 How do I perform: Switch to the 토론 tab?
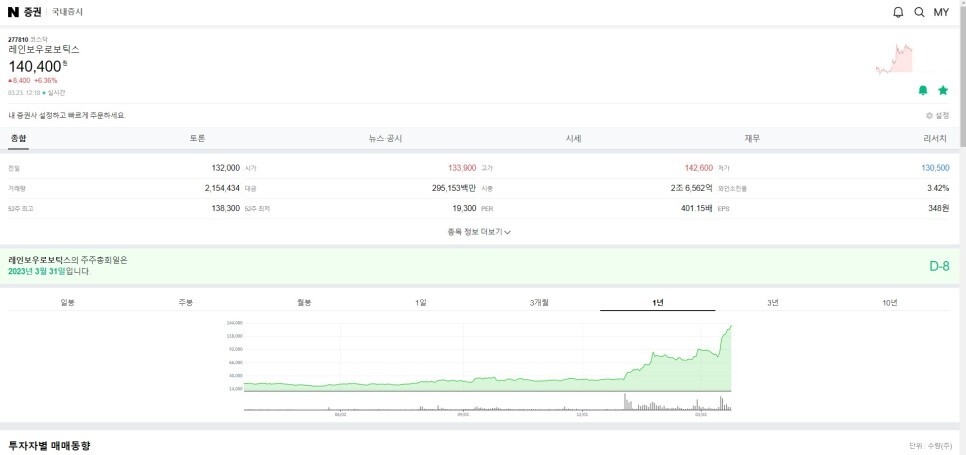click(x=198, y=139)
